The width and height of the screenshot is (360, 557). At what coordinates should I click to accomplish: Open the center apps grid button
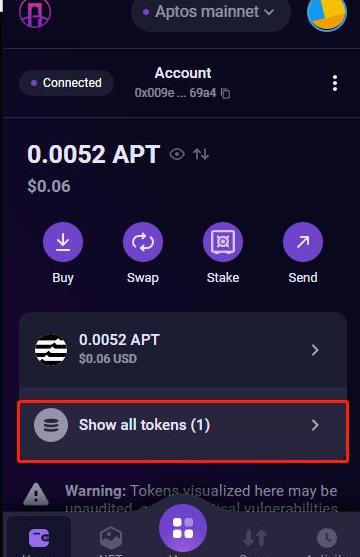[183, 528]
